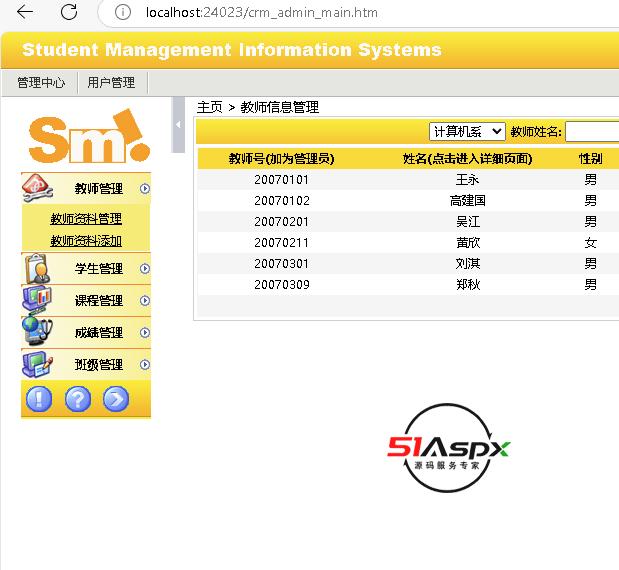619x570 pixels.
Task: Reload the page with the browser refresh button
Action: (x=69, y=12)
